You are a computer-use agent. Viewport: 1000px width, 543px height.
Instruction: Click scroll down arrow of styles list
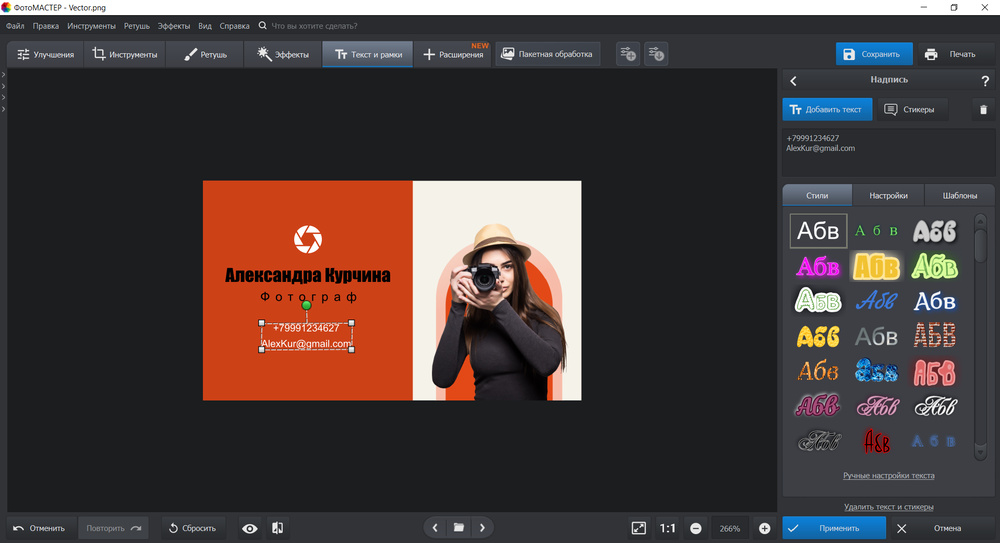980,452
